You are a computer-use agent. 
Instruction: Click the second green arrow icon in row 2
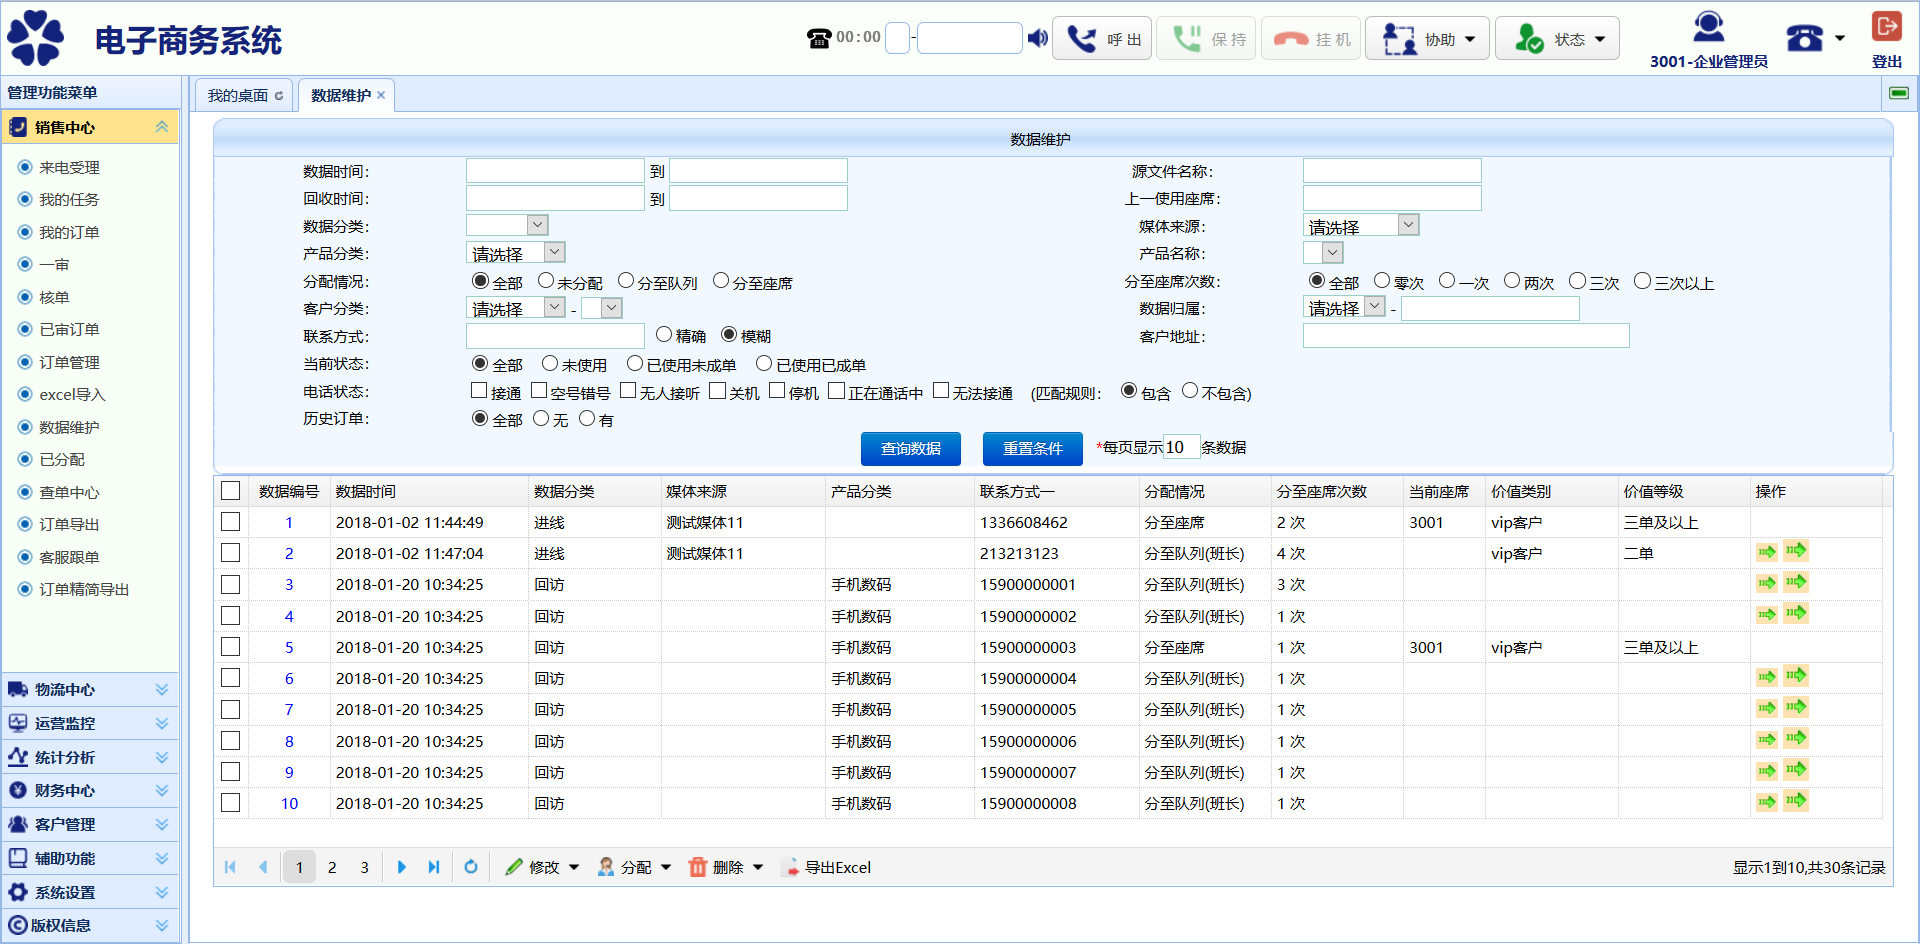[x=1796, y=550]
